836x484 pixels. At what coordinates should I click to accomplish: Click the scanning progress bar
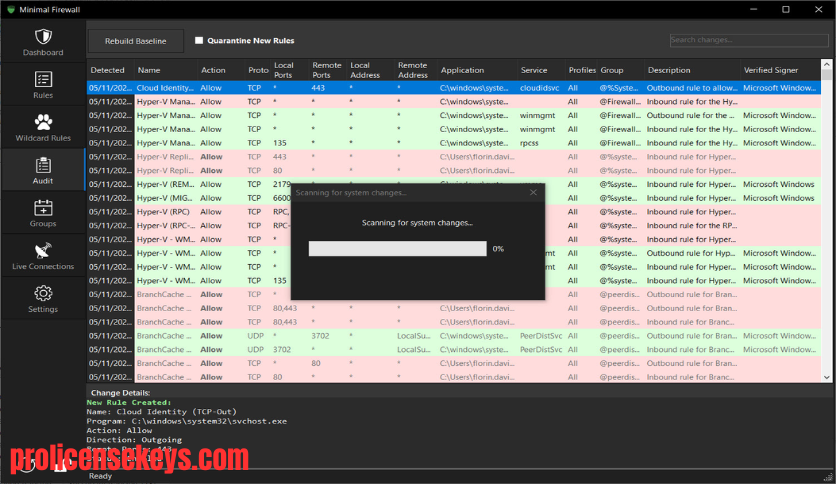click(397, 249)
